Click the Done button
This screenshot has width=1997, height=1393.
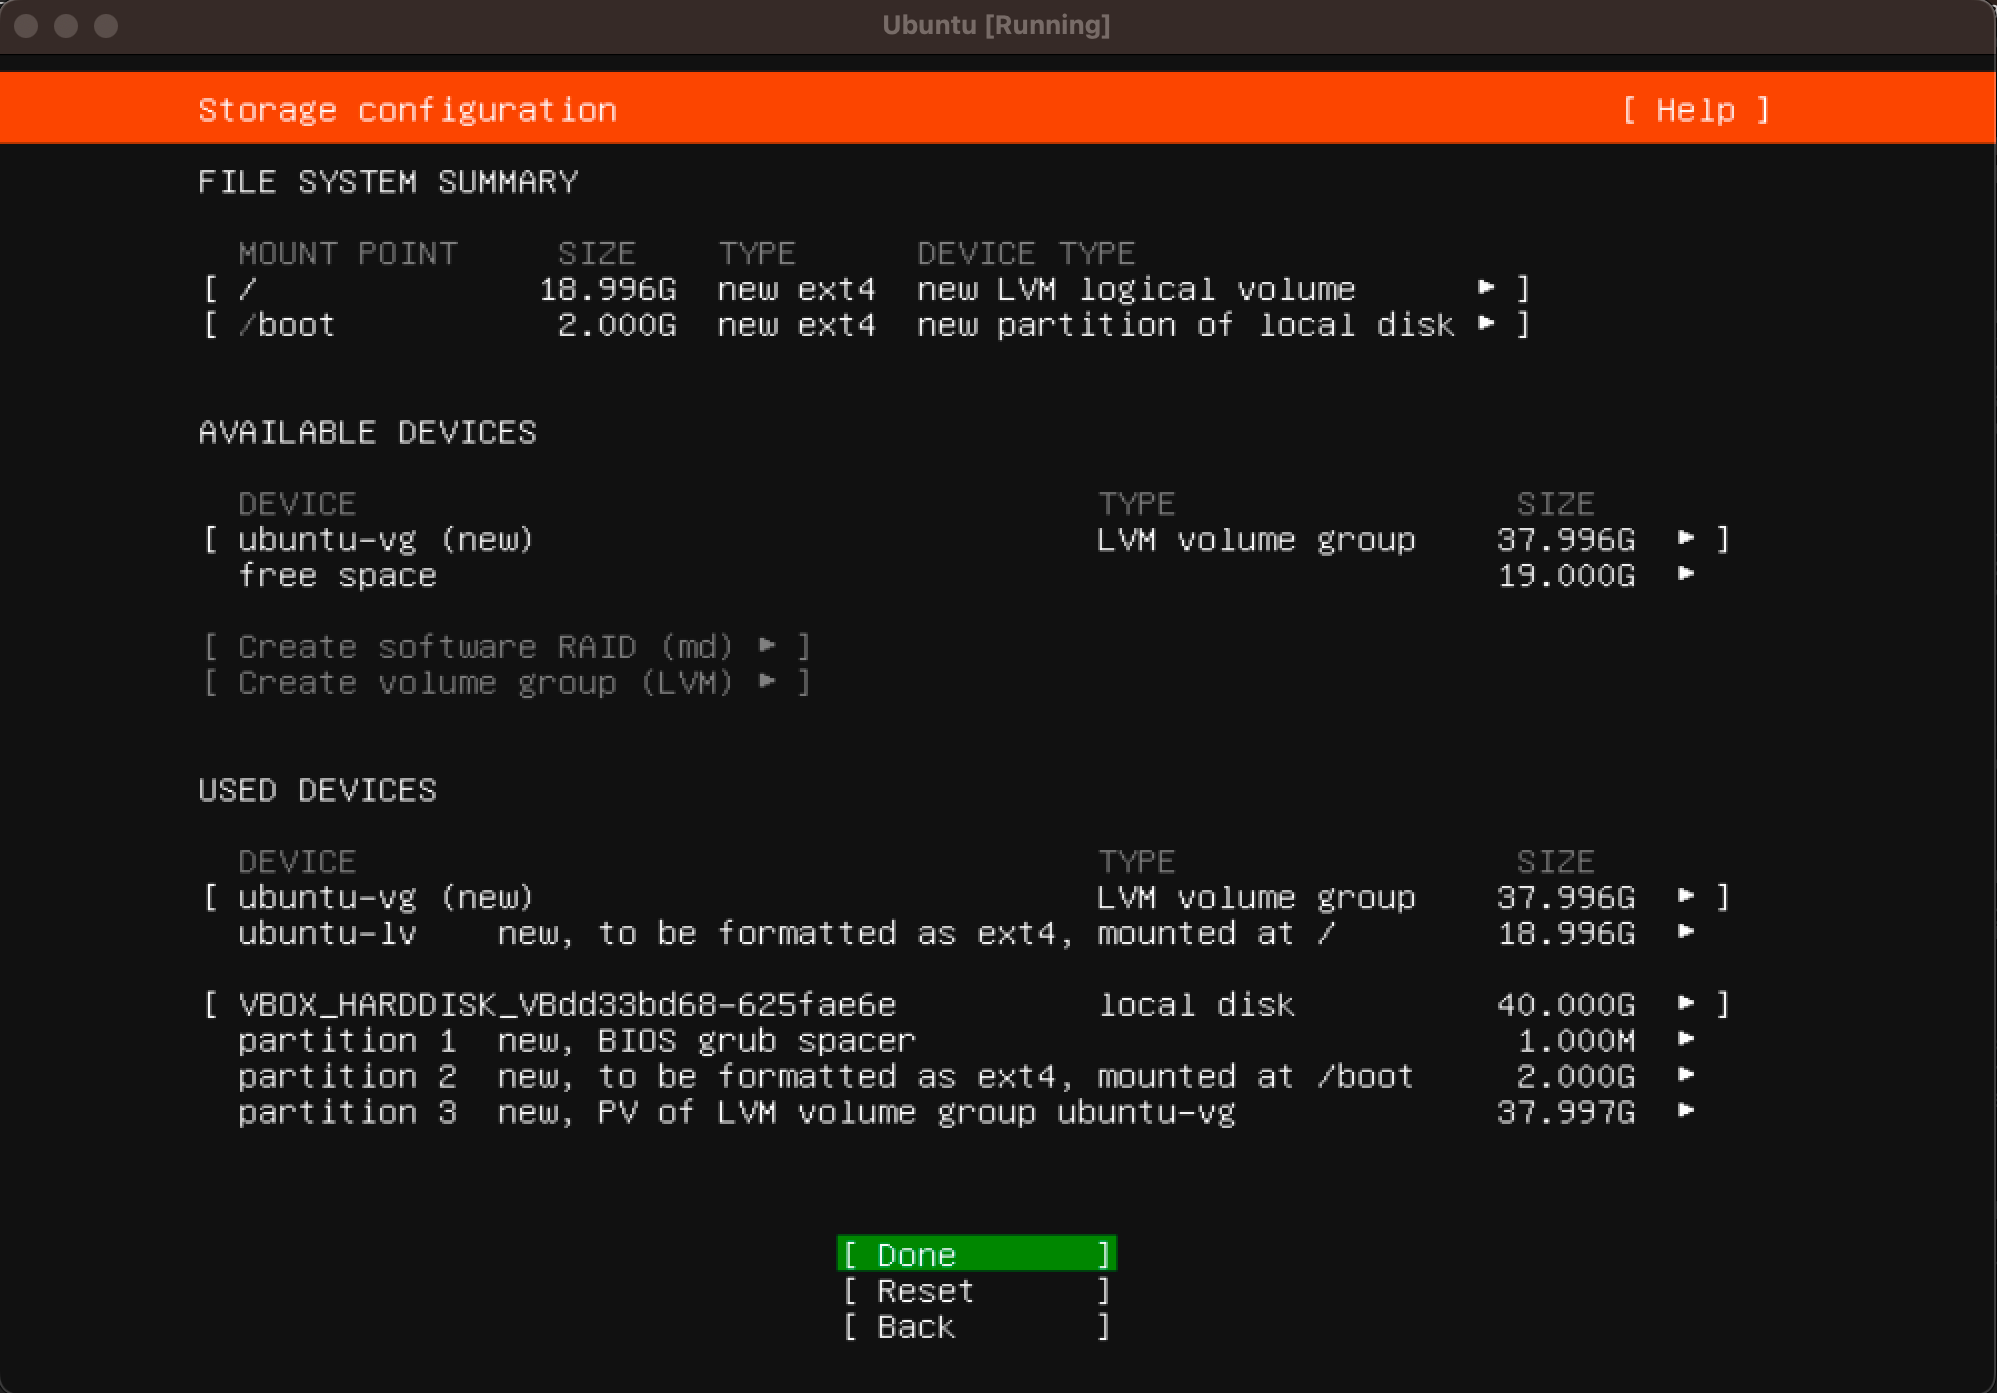point(975,1254)
